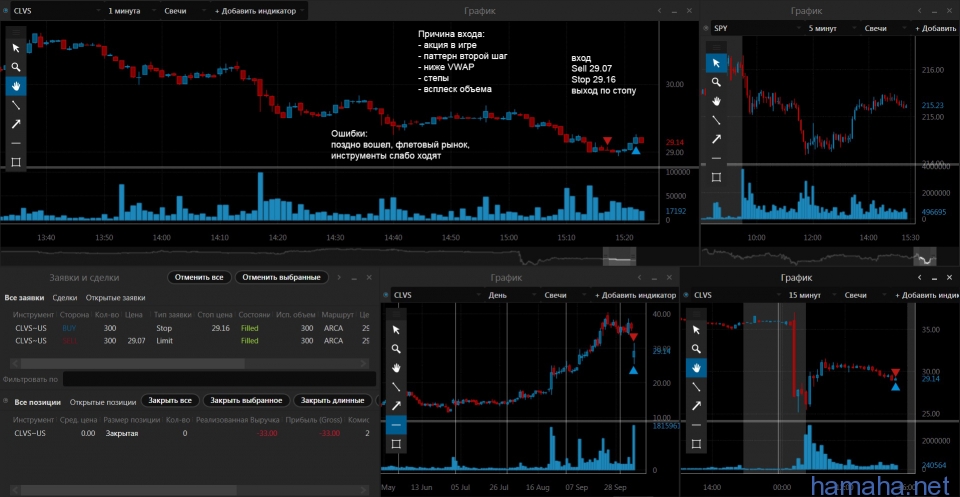Open the 5 минут timeframe dropdown
The image size is (960, 497).
pos(831,28)
